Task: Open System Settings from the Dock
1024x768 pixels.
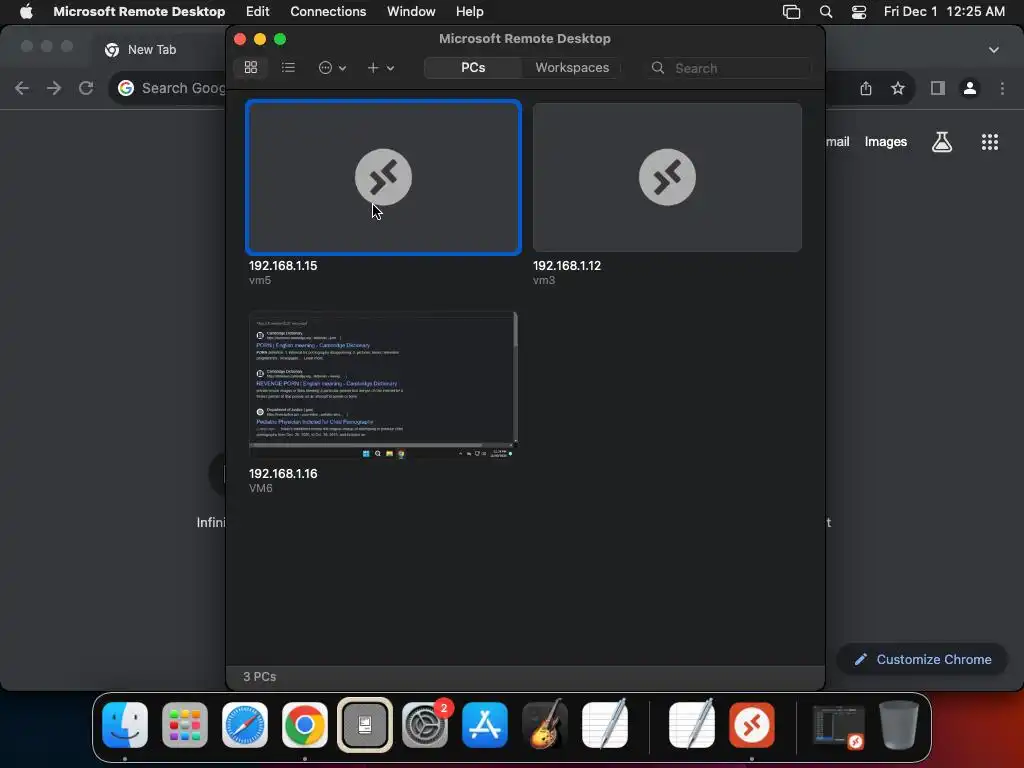Action: pyautogui.click(x=424, y=725)
